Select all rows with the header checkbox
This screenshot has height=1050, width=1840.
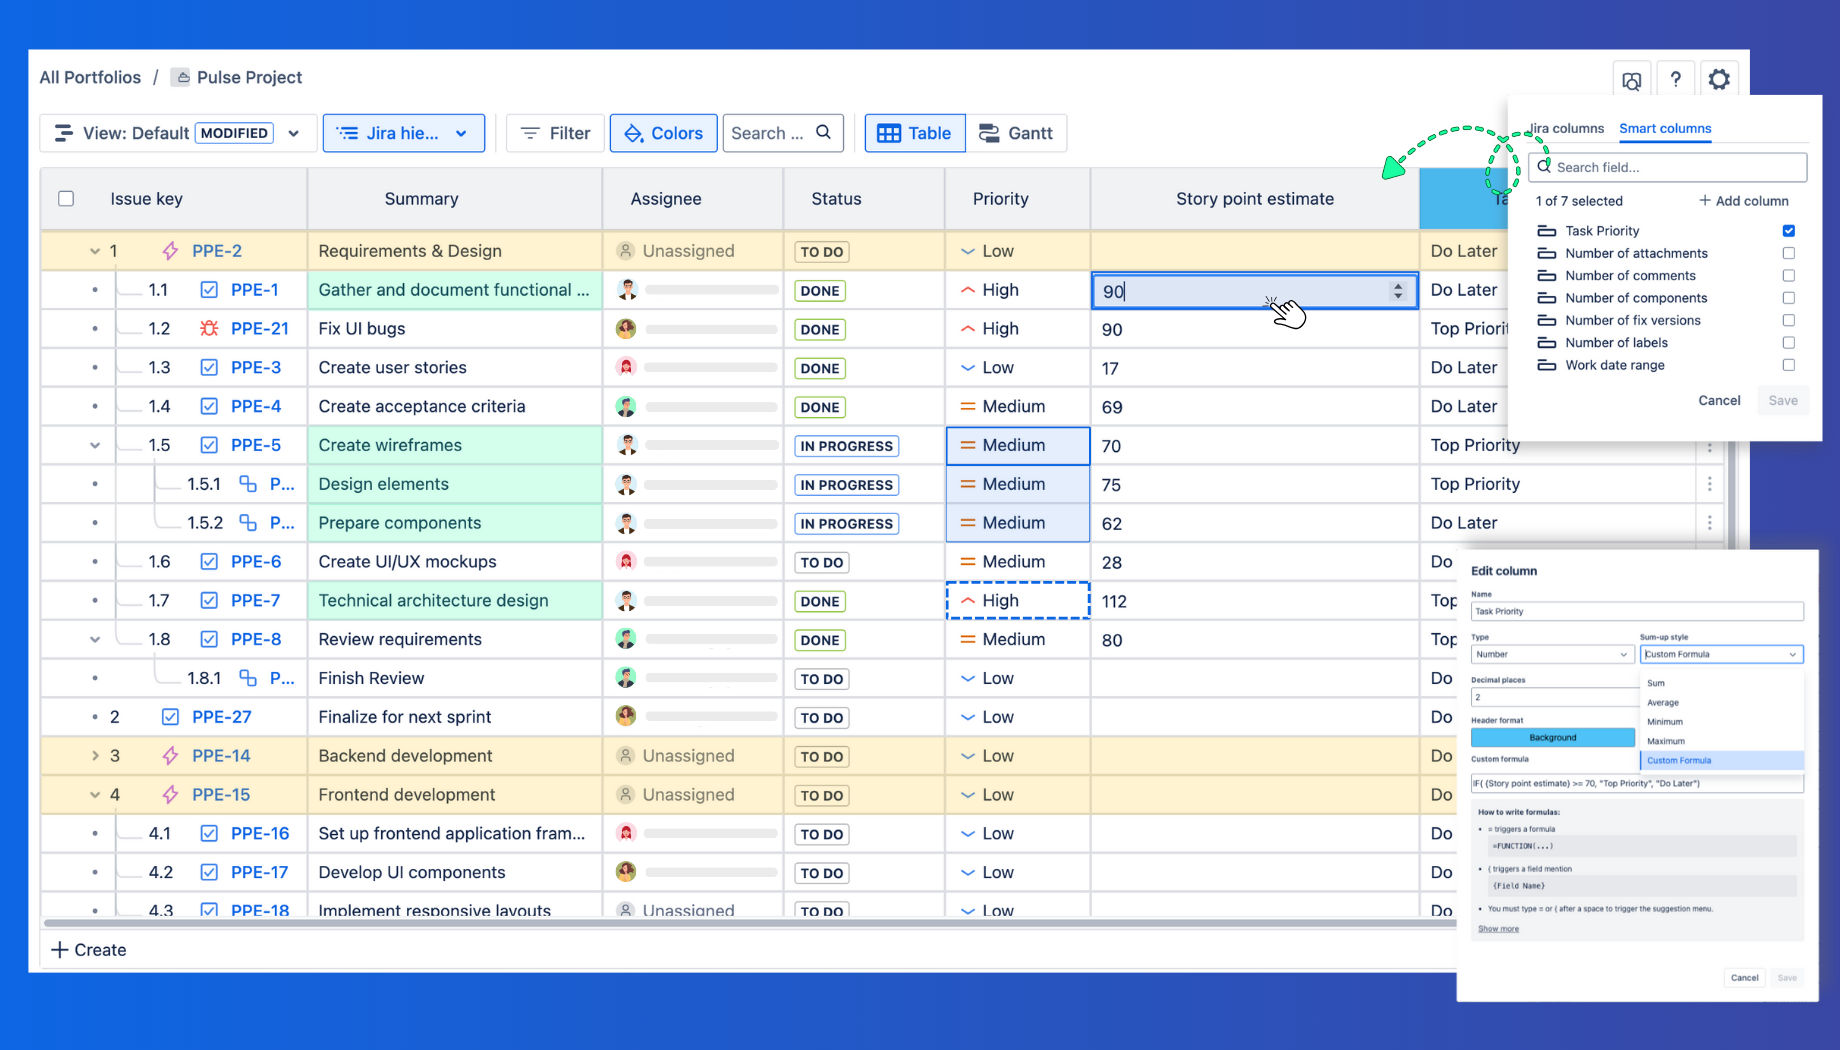[66, 198]
